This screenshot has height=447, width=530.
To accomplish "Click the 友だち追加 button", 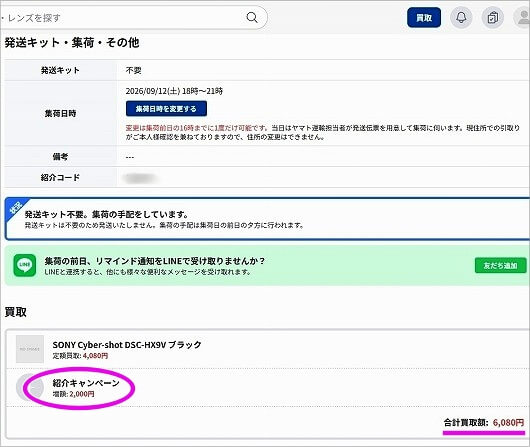I will point(501,265).
